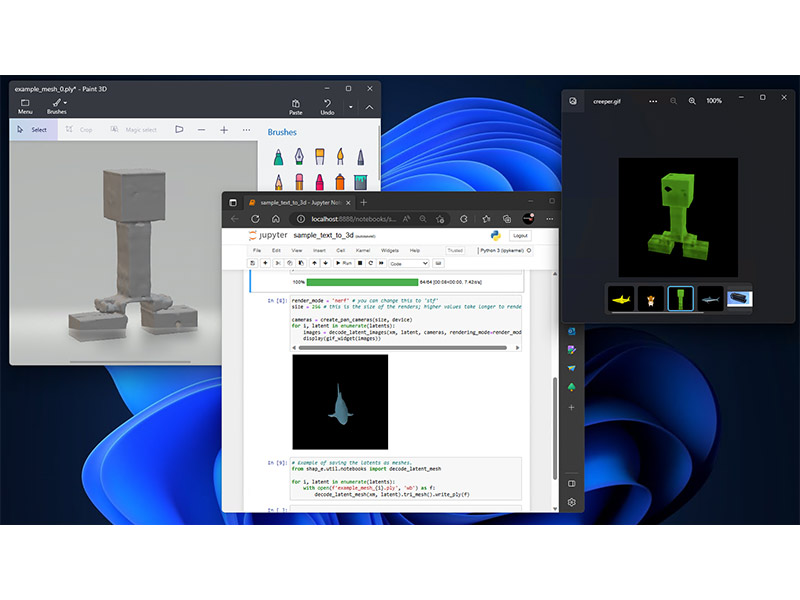Open the three-dot more options in Paint 3D
Viewport: 800px width, 600px height.
pos(246,130)
